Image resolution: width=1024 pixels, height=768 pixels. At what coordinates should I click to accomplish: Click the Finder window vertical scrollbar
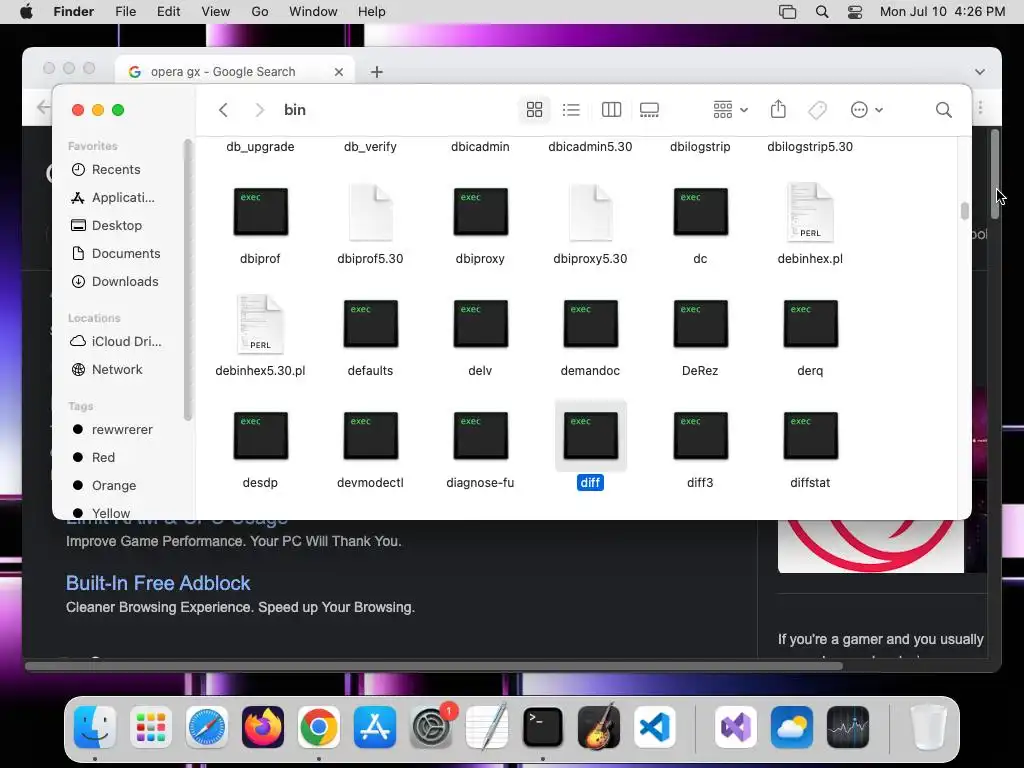(965, 211)
